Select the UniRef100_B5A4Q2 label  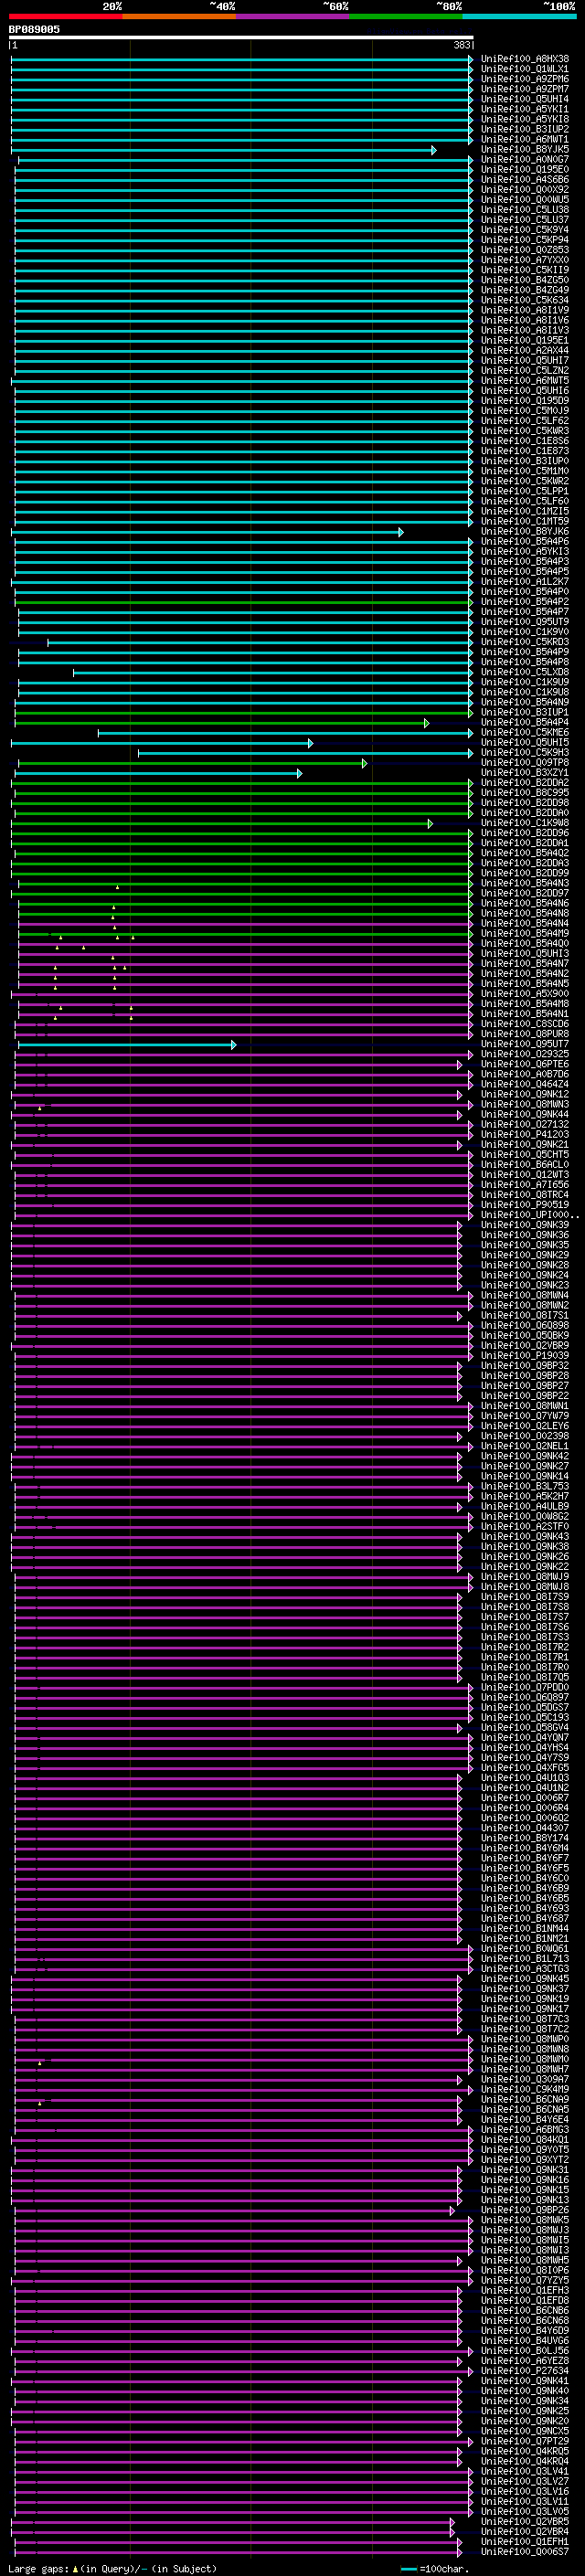click(525, 853)
